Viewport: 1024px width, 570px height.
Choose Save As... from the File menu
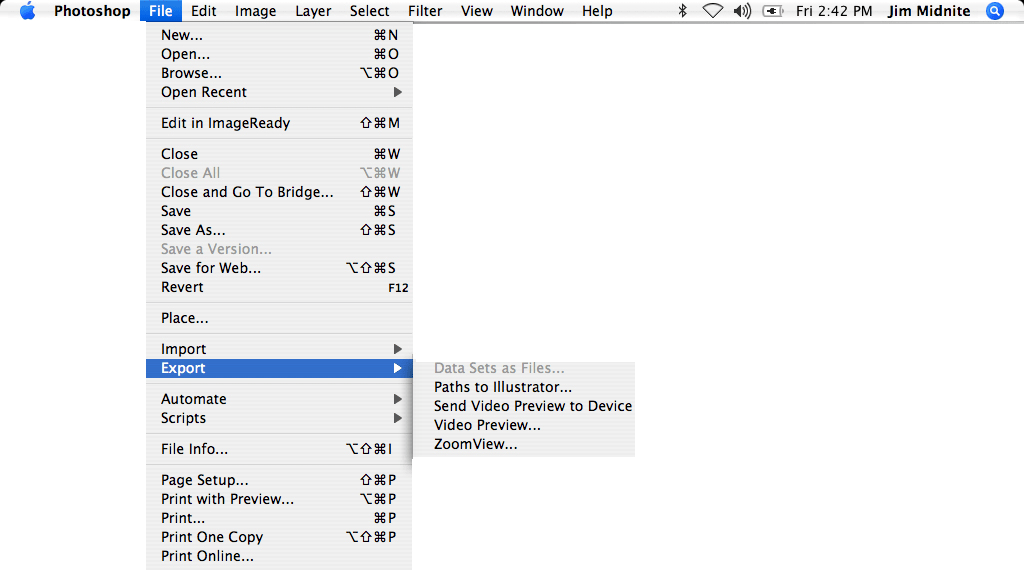coord(279,230)
